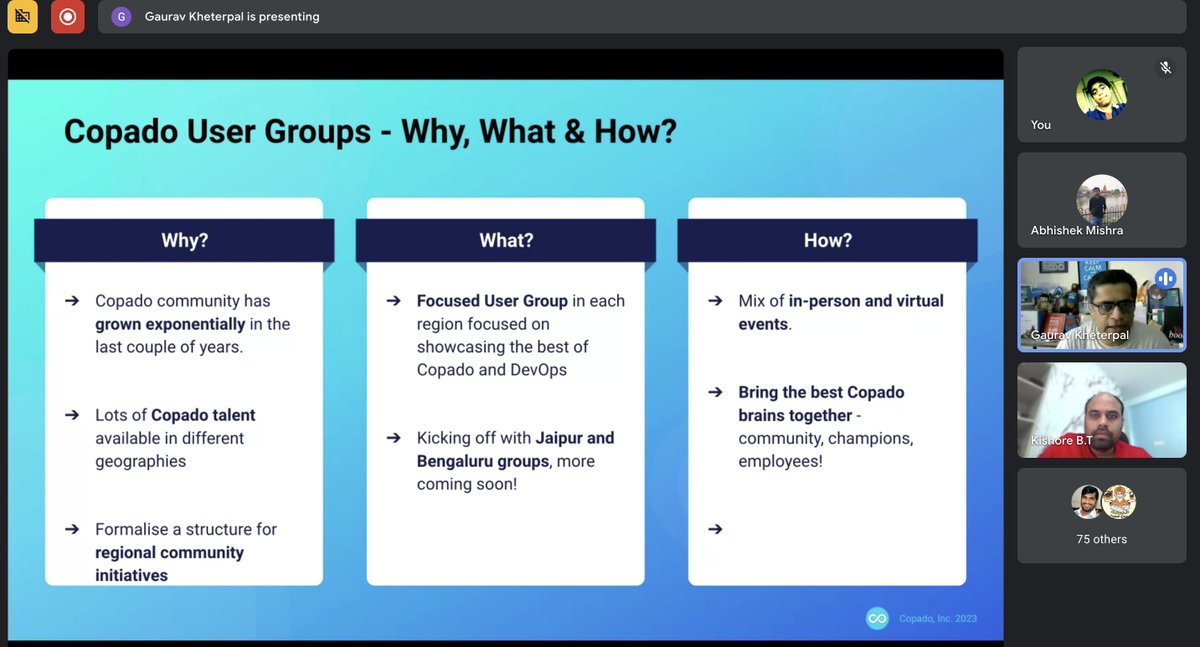The width and height of the screenshot is (1200, 647).
Task: Click the 'Kishore B.T' name label
Action: [x=1062, y=440]
